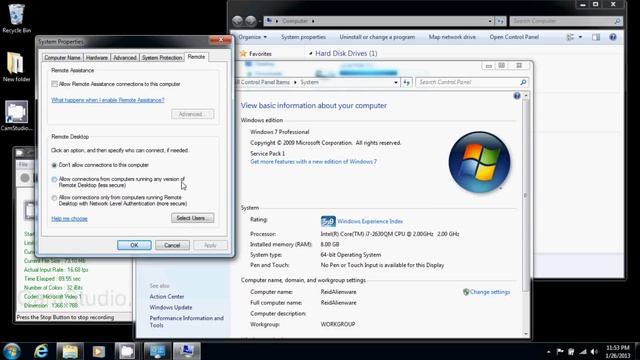The image size is (640, 360).
Task: Click the Windows Experience Index rating badge
Action: point(328,221)
